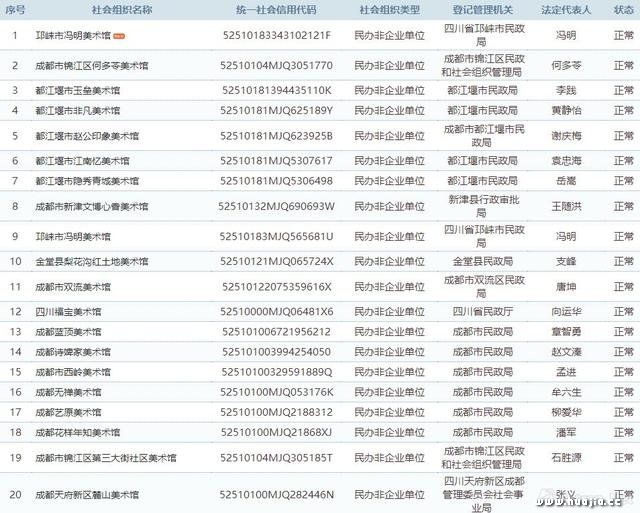This screenshot has width=640, height=513.
Task: Click the orange new badge beside 邛崃市冯明美术馆
Action: click(x=119, y=36)
